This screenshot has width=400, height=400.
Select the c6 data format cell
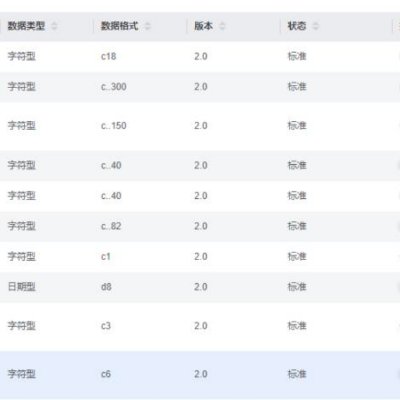(x=106, y=374)
